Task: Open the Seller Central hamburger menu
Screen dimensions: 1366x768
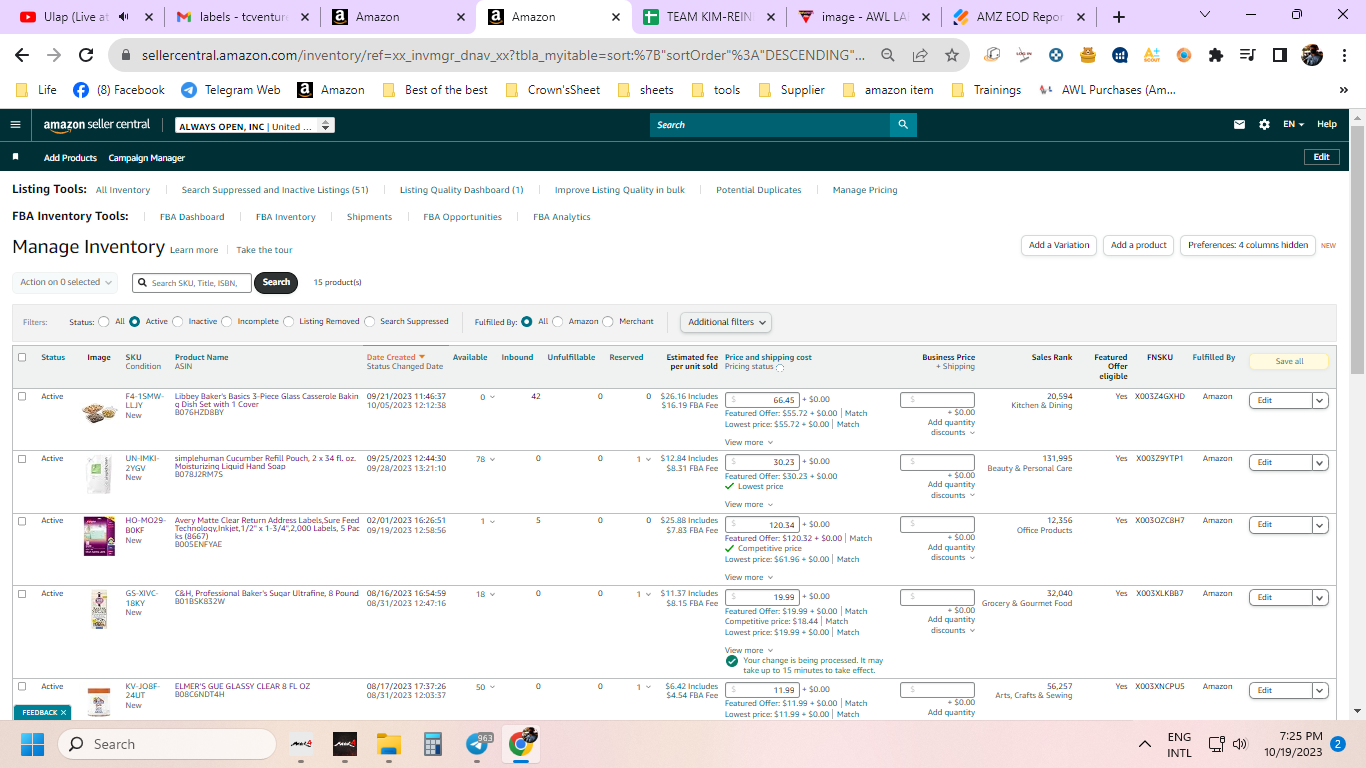Action: coord(15,125)
